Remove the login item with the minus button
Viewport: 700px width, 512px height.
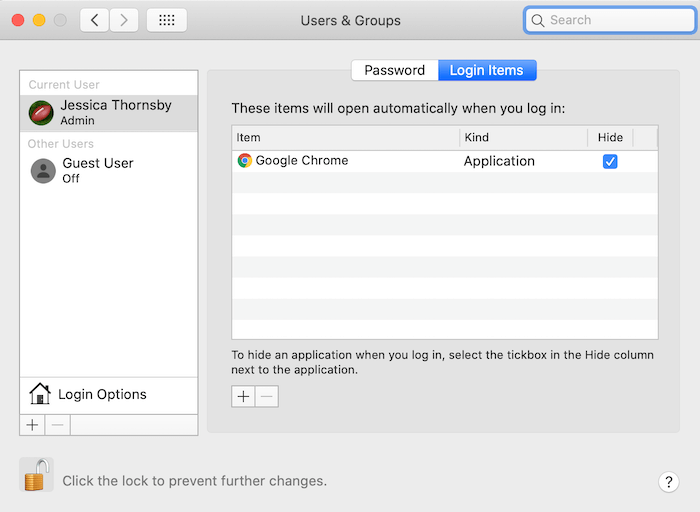pos(267,396)
